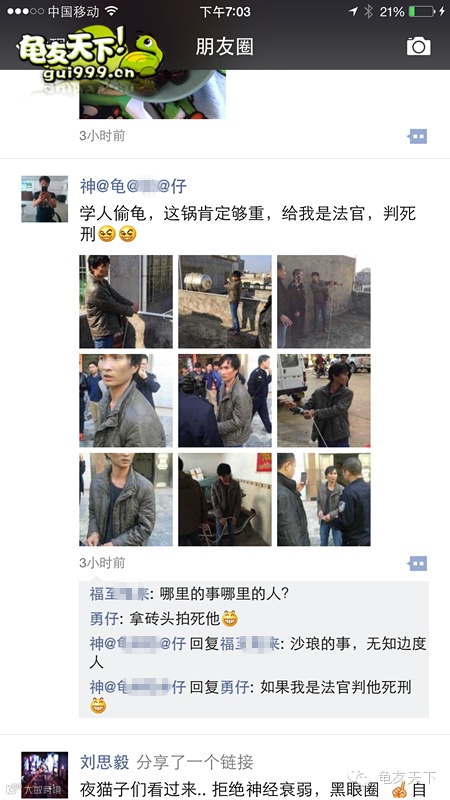This screenshot has height=800, width=450.
Task: Tap the poster name starting with 神@龟
Action: (x=133, y=186)
